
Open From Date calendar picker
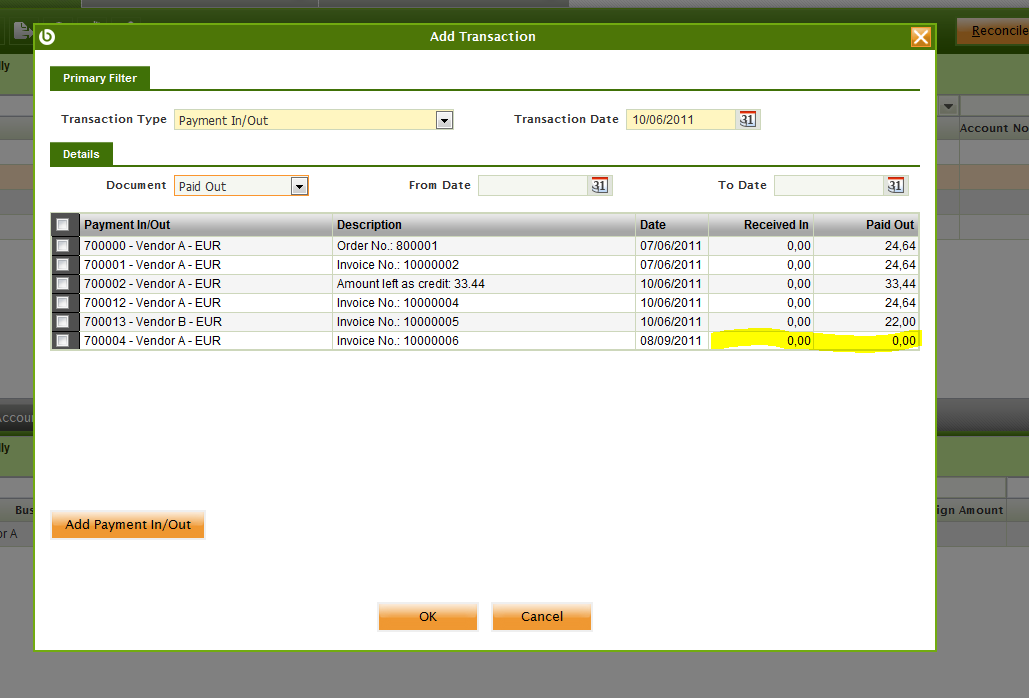599,186
